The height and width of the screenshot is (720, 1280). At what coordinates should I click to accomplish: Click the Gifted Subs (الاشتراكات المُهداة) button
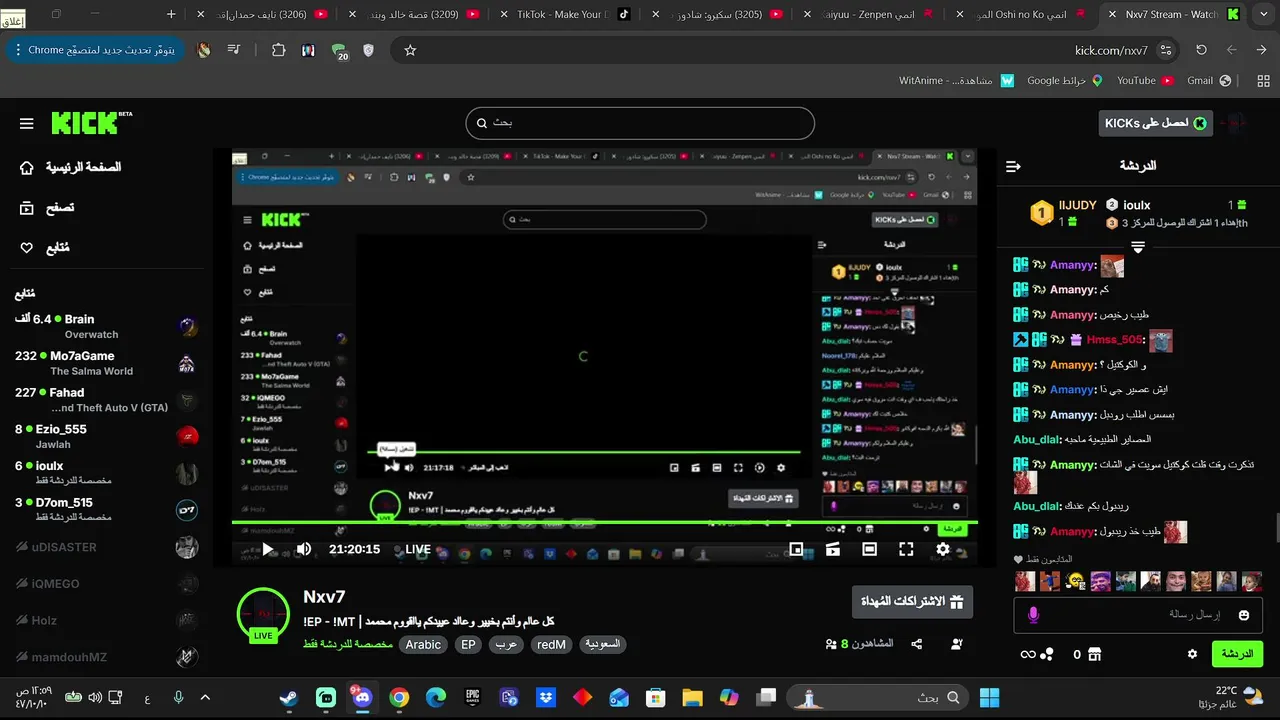pos(911,602)
